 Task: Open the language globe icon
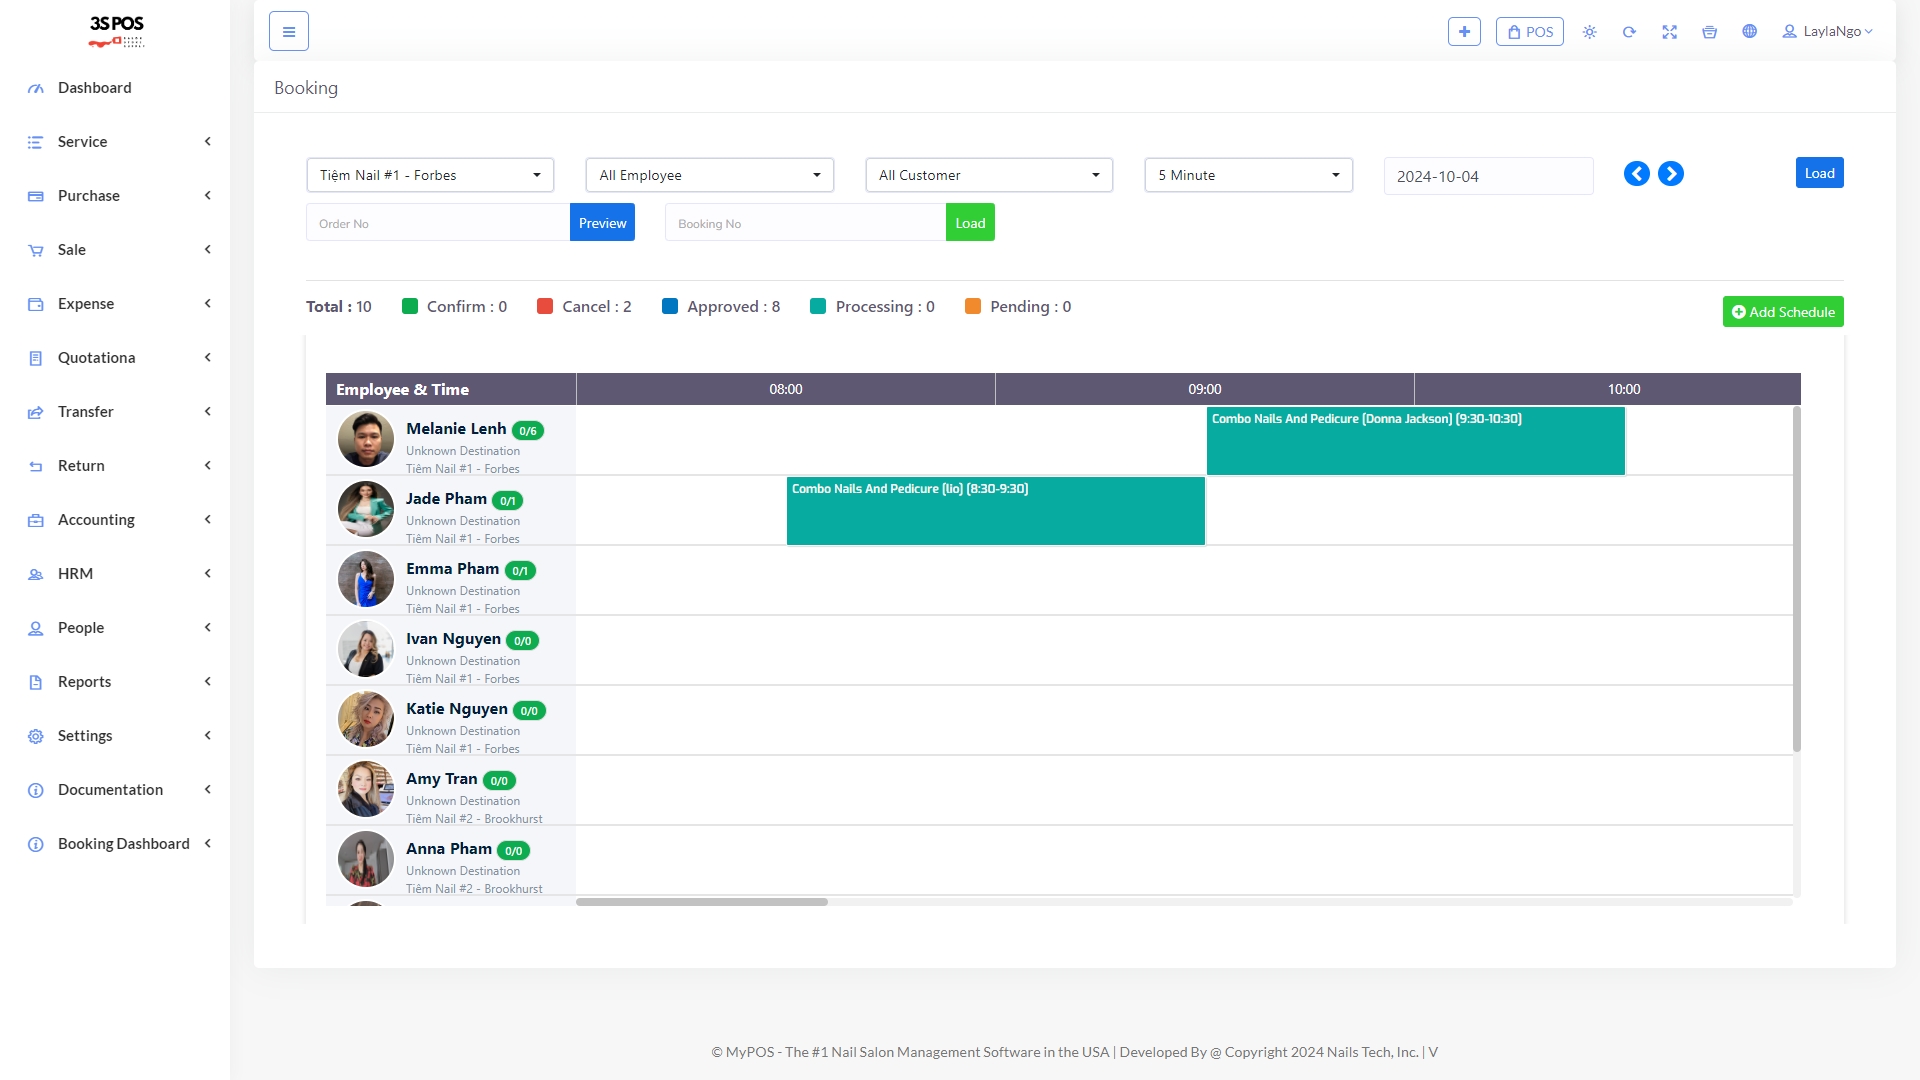pyautogui.click(x=1749, y=32)
